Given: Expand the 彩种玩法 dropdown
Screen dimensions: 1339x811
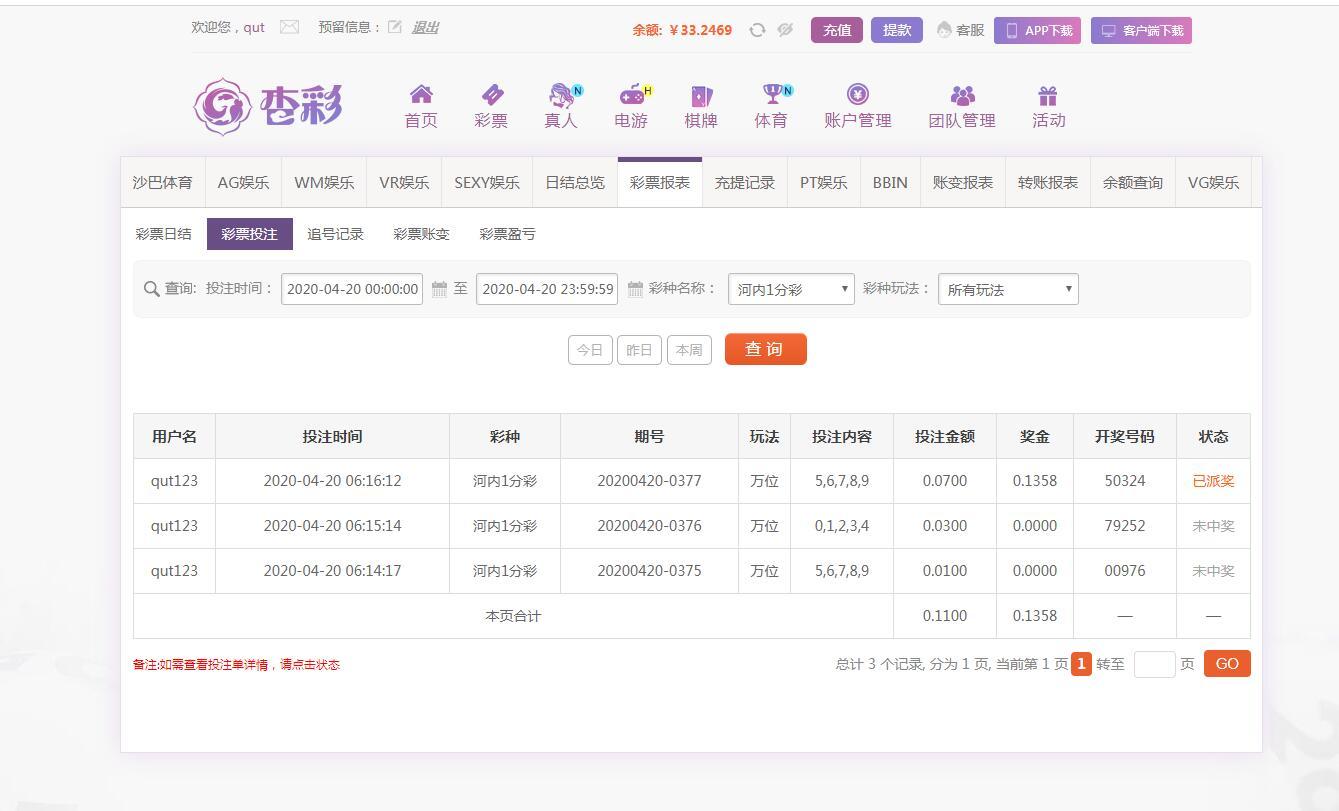Looking at the screenshot, I should (x=1008, y=289).
